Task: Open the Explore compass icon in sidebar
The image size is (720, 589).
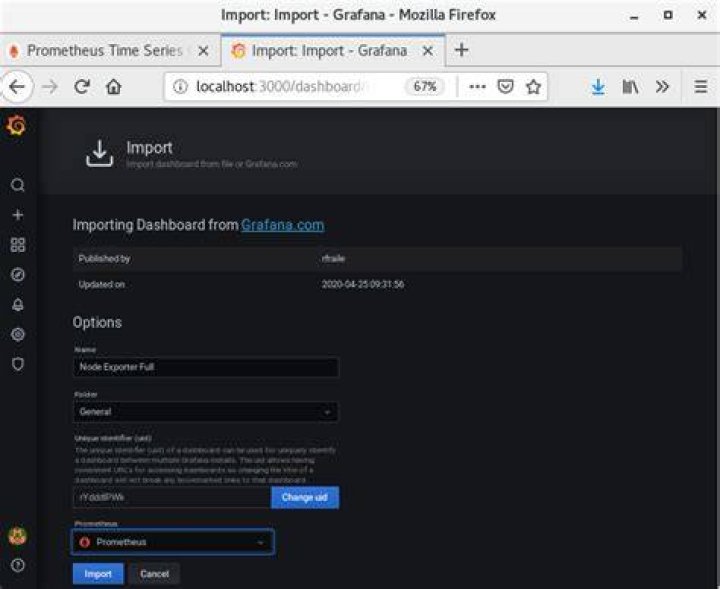Action: [17, 275]
